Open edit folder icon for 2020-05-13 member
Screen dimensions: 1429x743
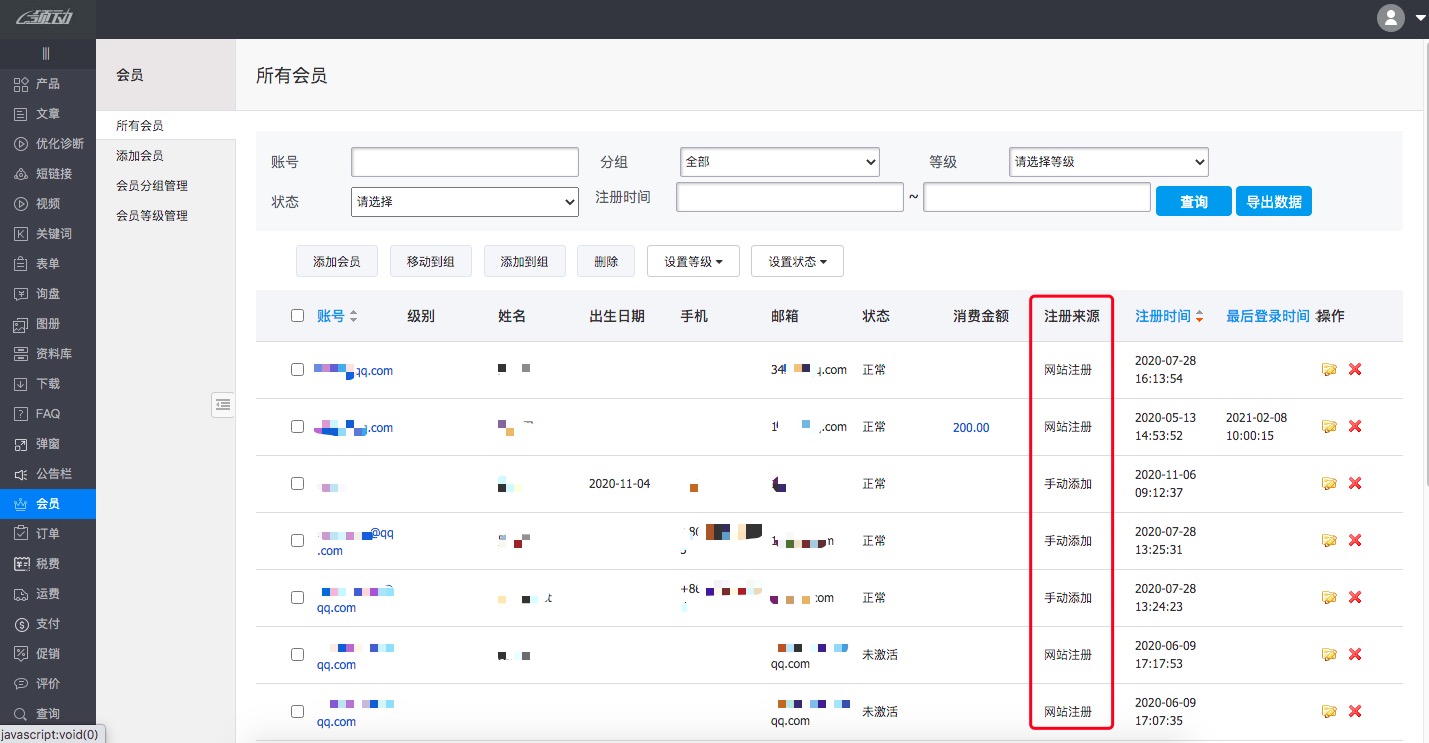pyautogui.click(x=1329, y=426)
